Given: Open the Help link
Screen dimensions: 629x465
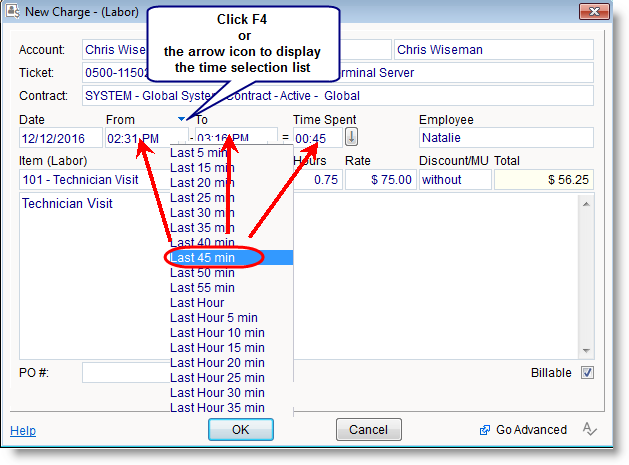Looking at the screenshot, I should coord(23,431).
